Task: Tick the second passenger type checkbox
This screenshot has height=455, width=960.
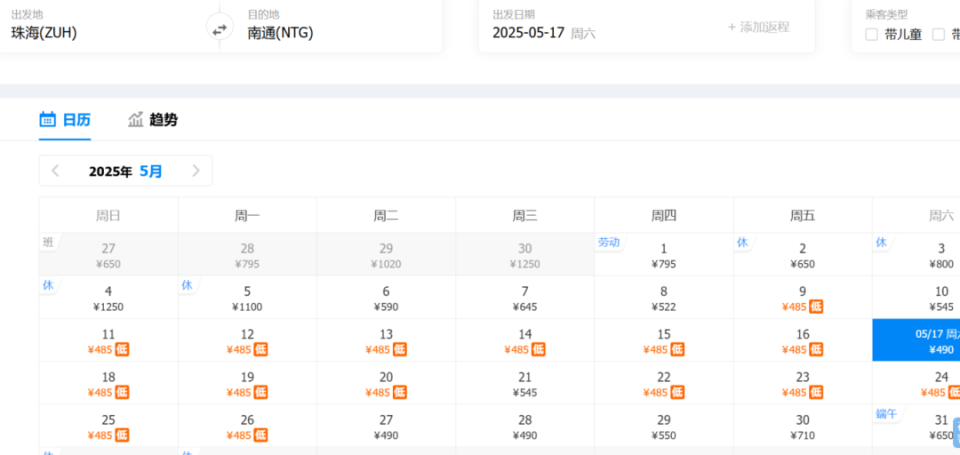Action: (939, 34)
